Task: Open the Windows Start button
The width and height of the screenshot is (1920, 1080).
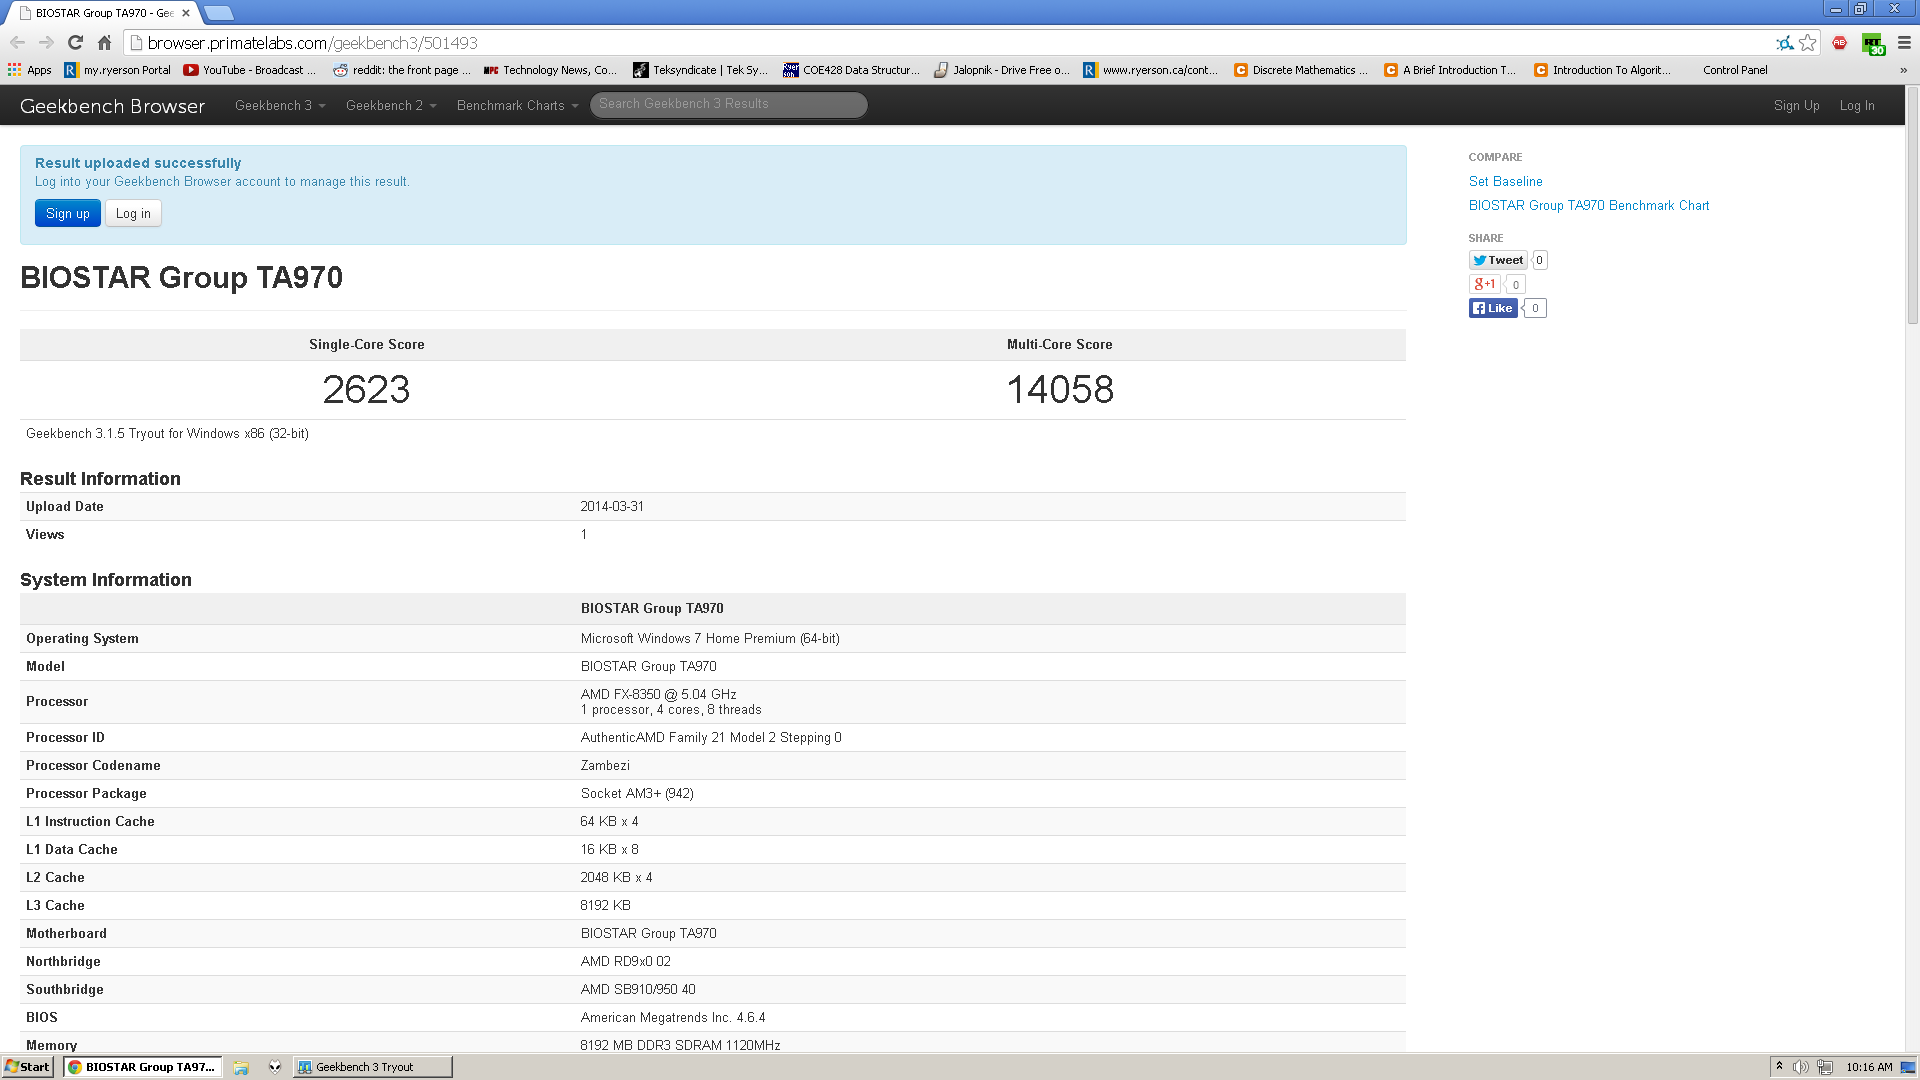Action: point(27,1067)
